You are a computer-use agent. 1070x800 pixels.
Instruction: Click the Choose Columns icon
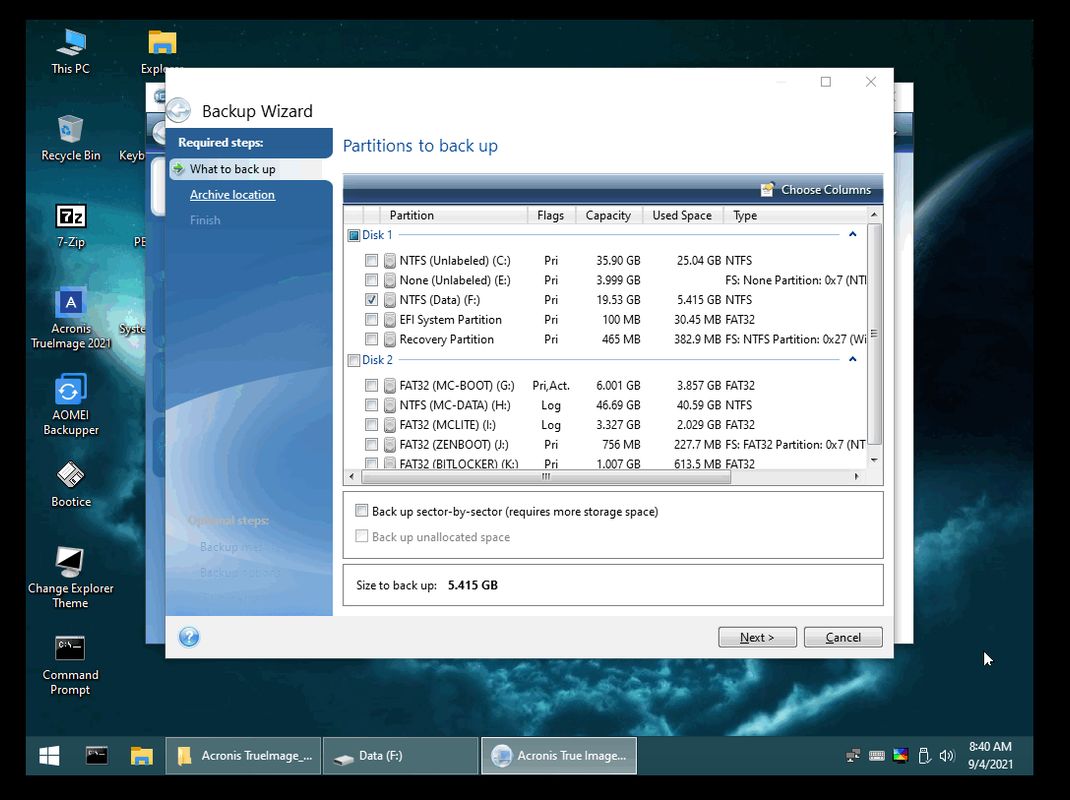(768, 189)
